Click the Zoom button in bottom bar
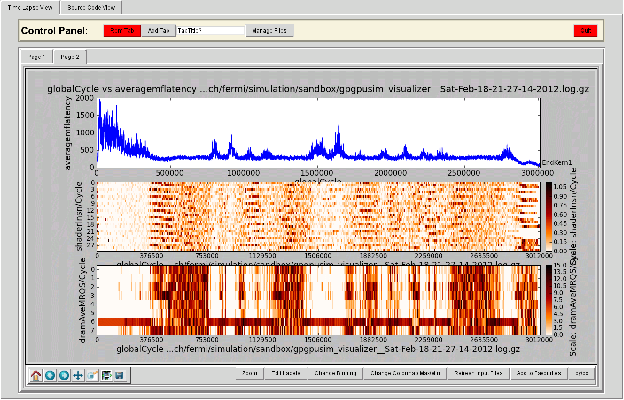This screenshot has width=624, height=400. click(x=249, y=373)
